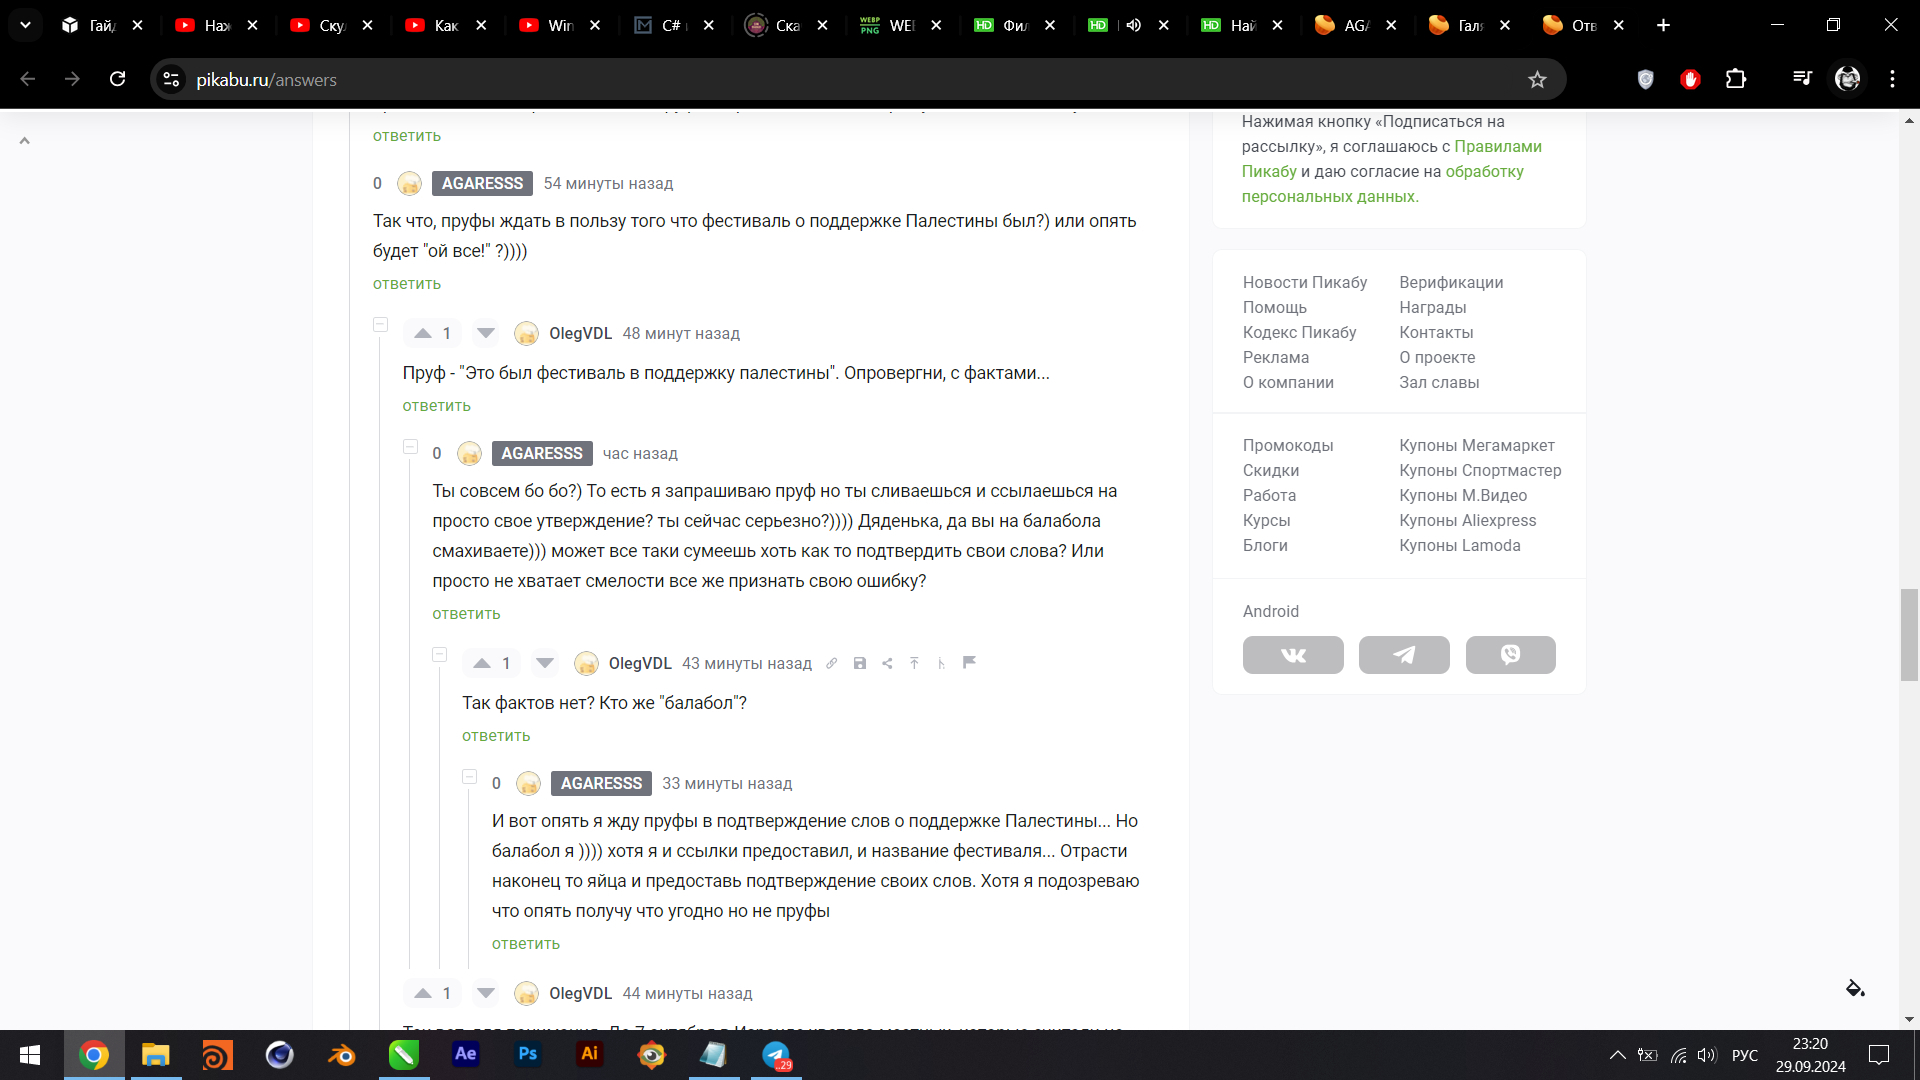This screenshot has height=1080, width=1920.
Task: Report comment using the flag icon
Action: point(969,662)
